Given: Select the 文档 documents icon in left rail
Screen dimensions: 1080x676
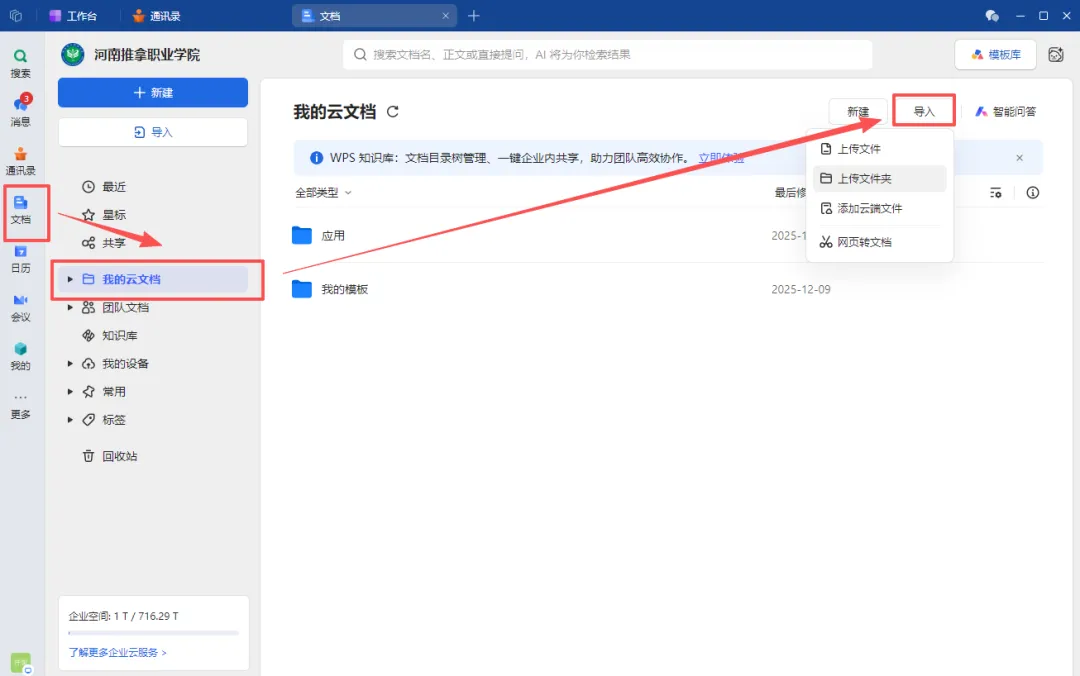Looking at the screenshot, I should (x=21, y=210).
